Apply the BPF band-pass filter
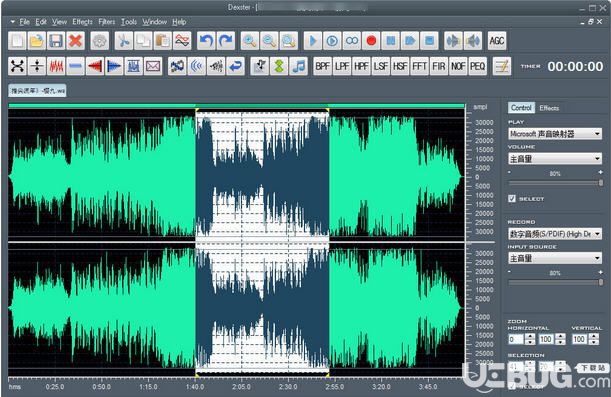Screen dimensions: 611x397 323,66
